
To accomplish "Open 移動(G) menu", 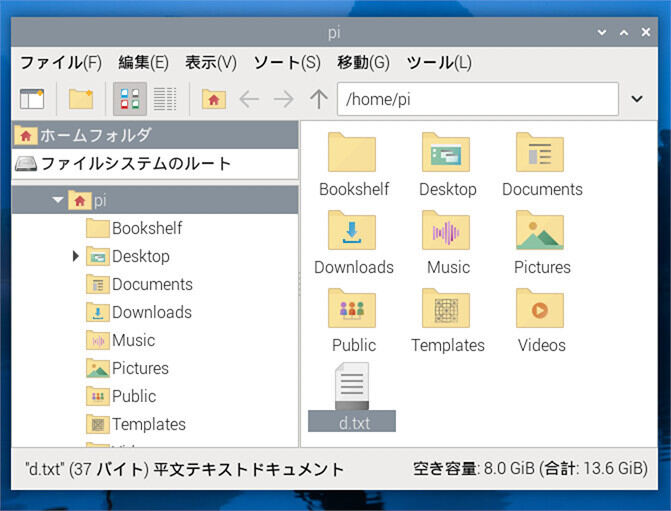I will [363, 63].
